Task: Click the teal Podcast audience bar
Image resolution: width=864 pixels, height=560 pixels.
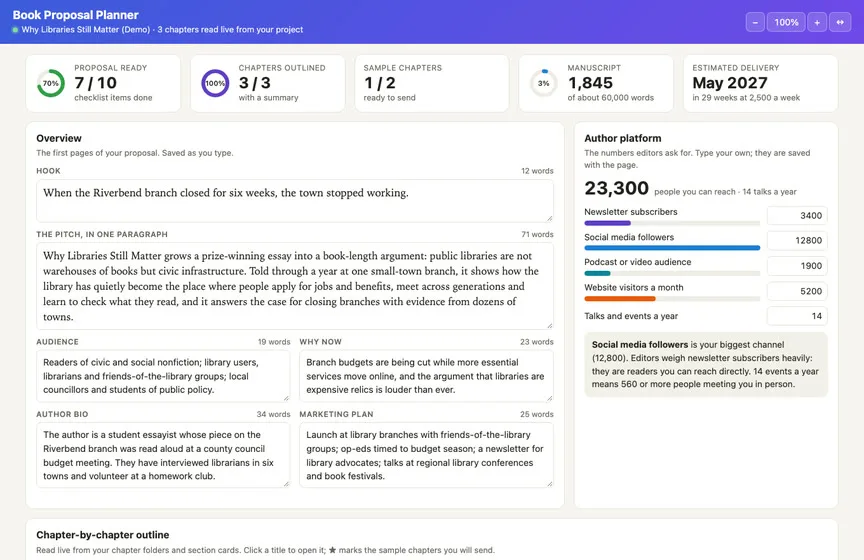Action: (x=597, y=273)
